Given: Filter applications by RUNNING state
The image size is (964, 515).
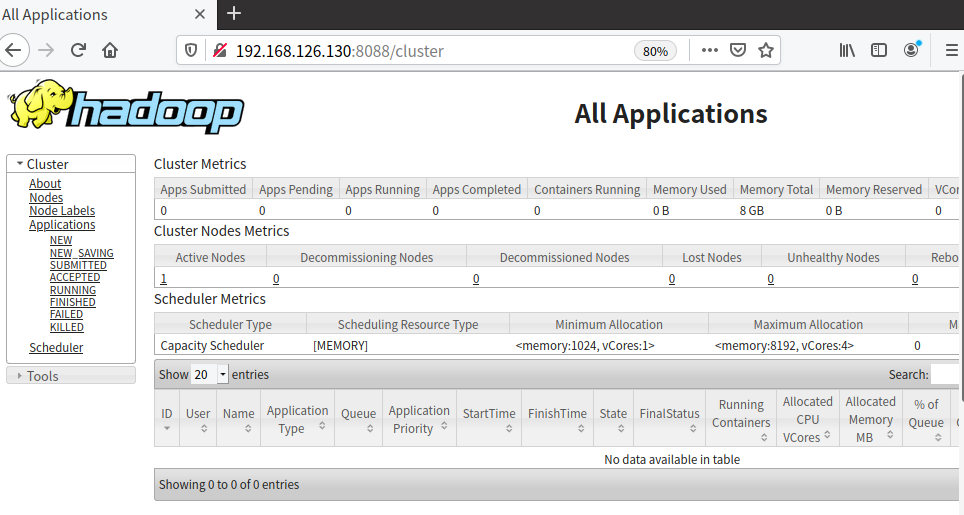Looking at the screenshot, I should [x=73, y=290].
